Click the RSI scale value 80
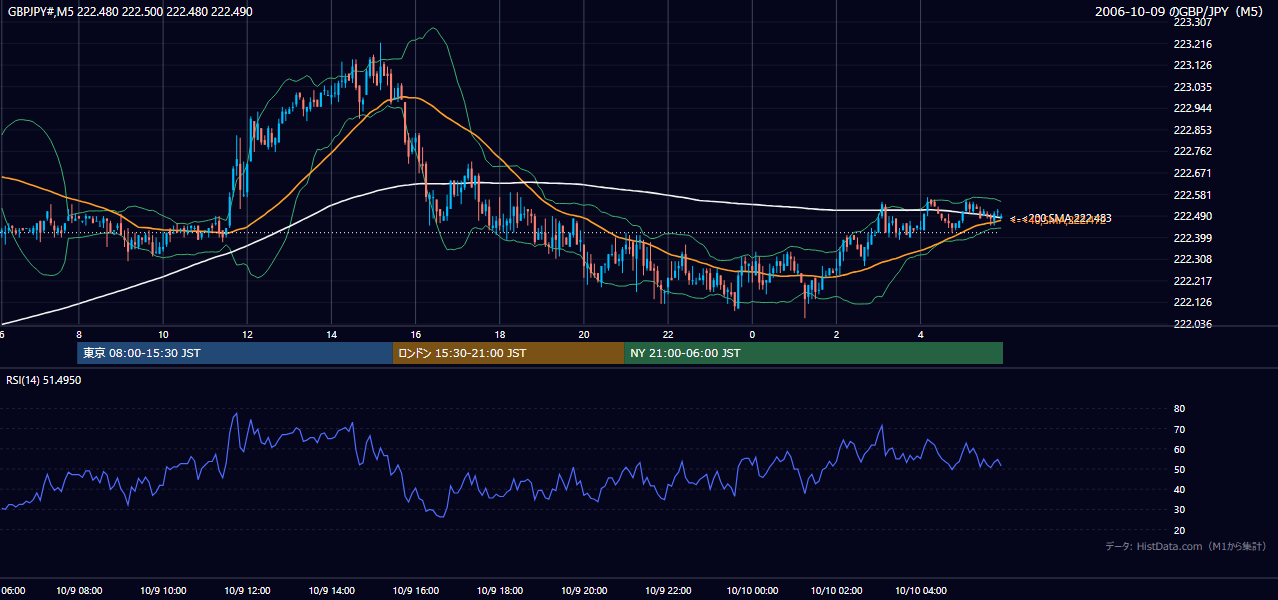The height and width of the screenshot is (600, 1278). point(1179,409)
